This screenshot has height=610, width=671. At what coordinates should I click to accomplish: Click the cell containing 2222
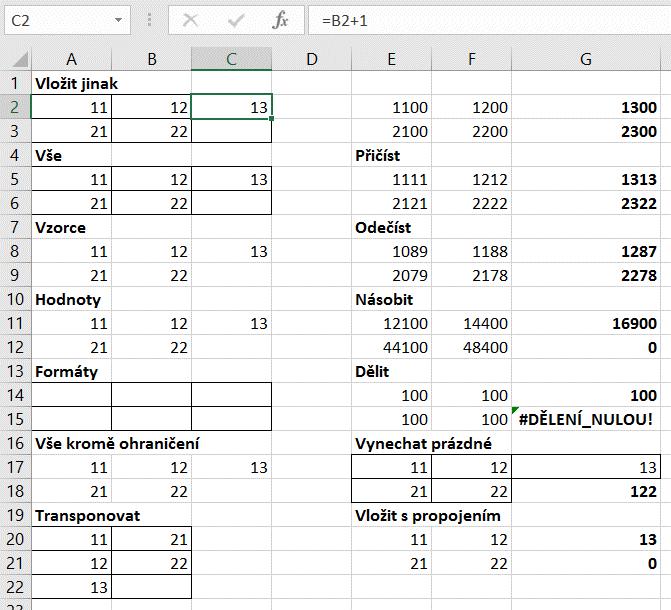(472, 203)
